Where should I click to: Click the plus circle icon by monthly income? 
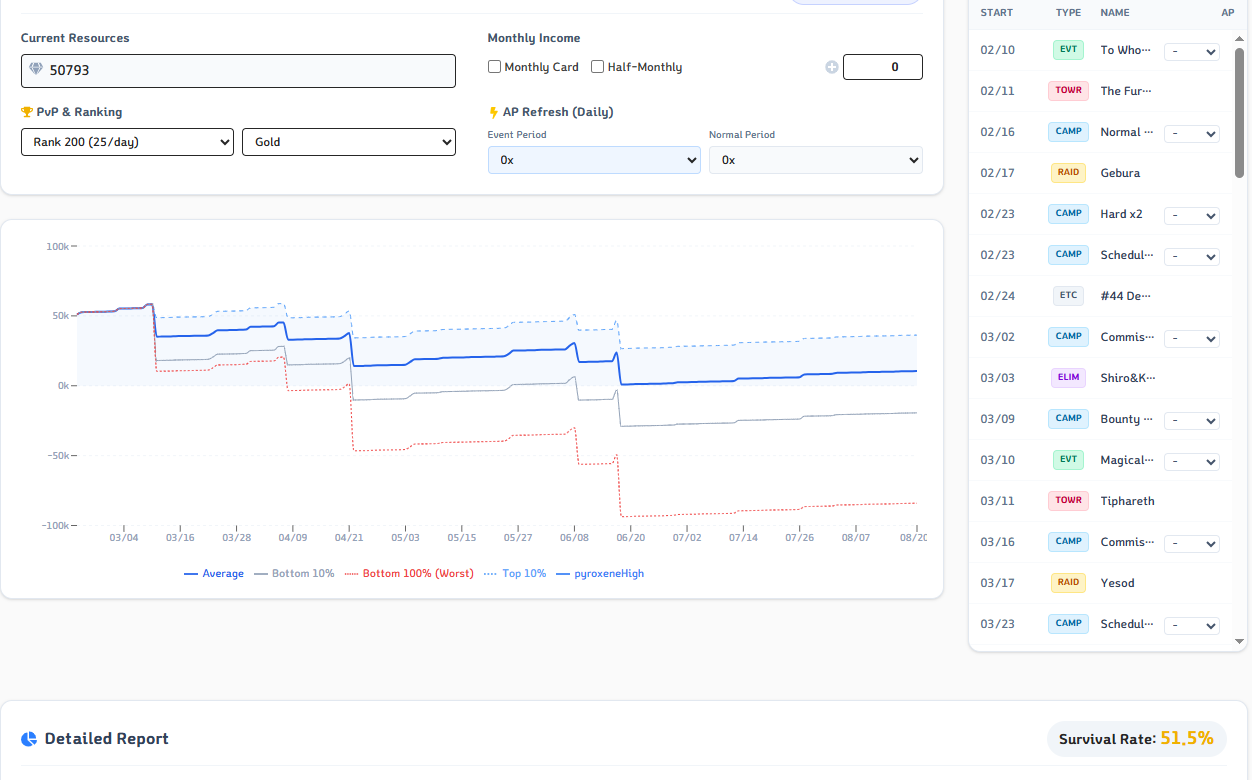(x=831, y=67)
